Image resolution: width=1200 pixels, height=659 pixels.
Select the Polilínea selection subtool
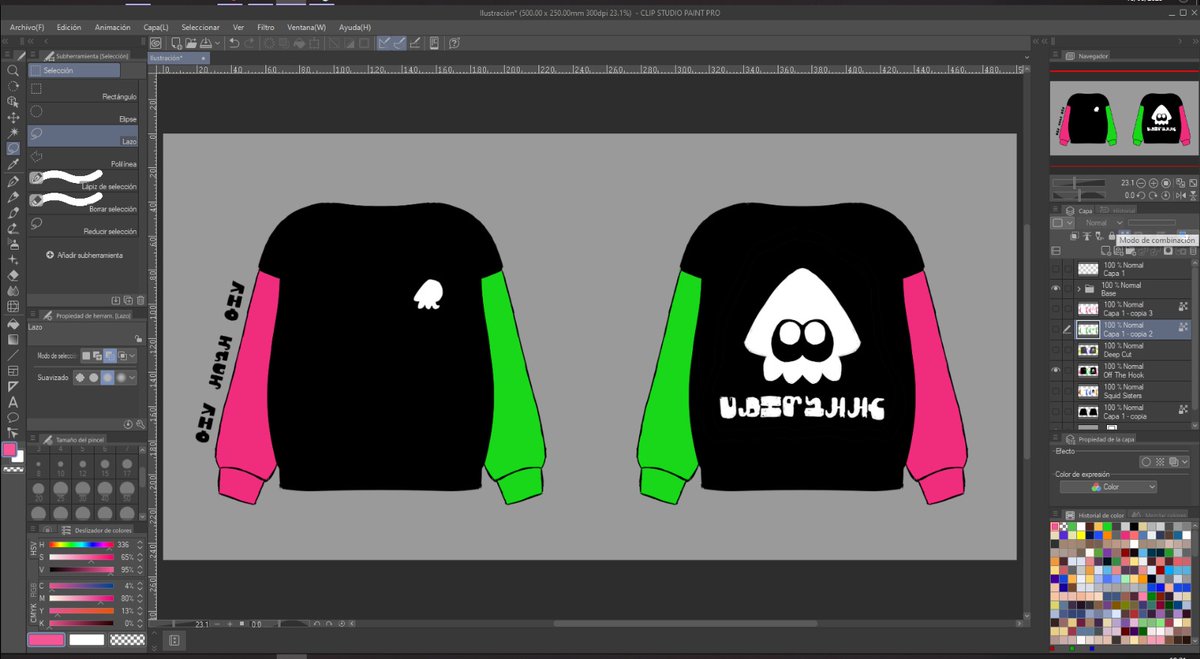coord(83,160)
